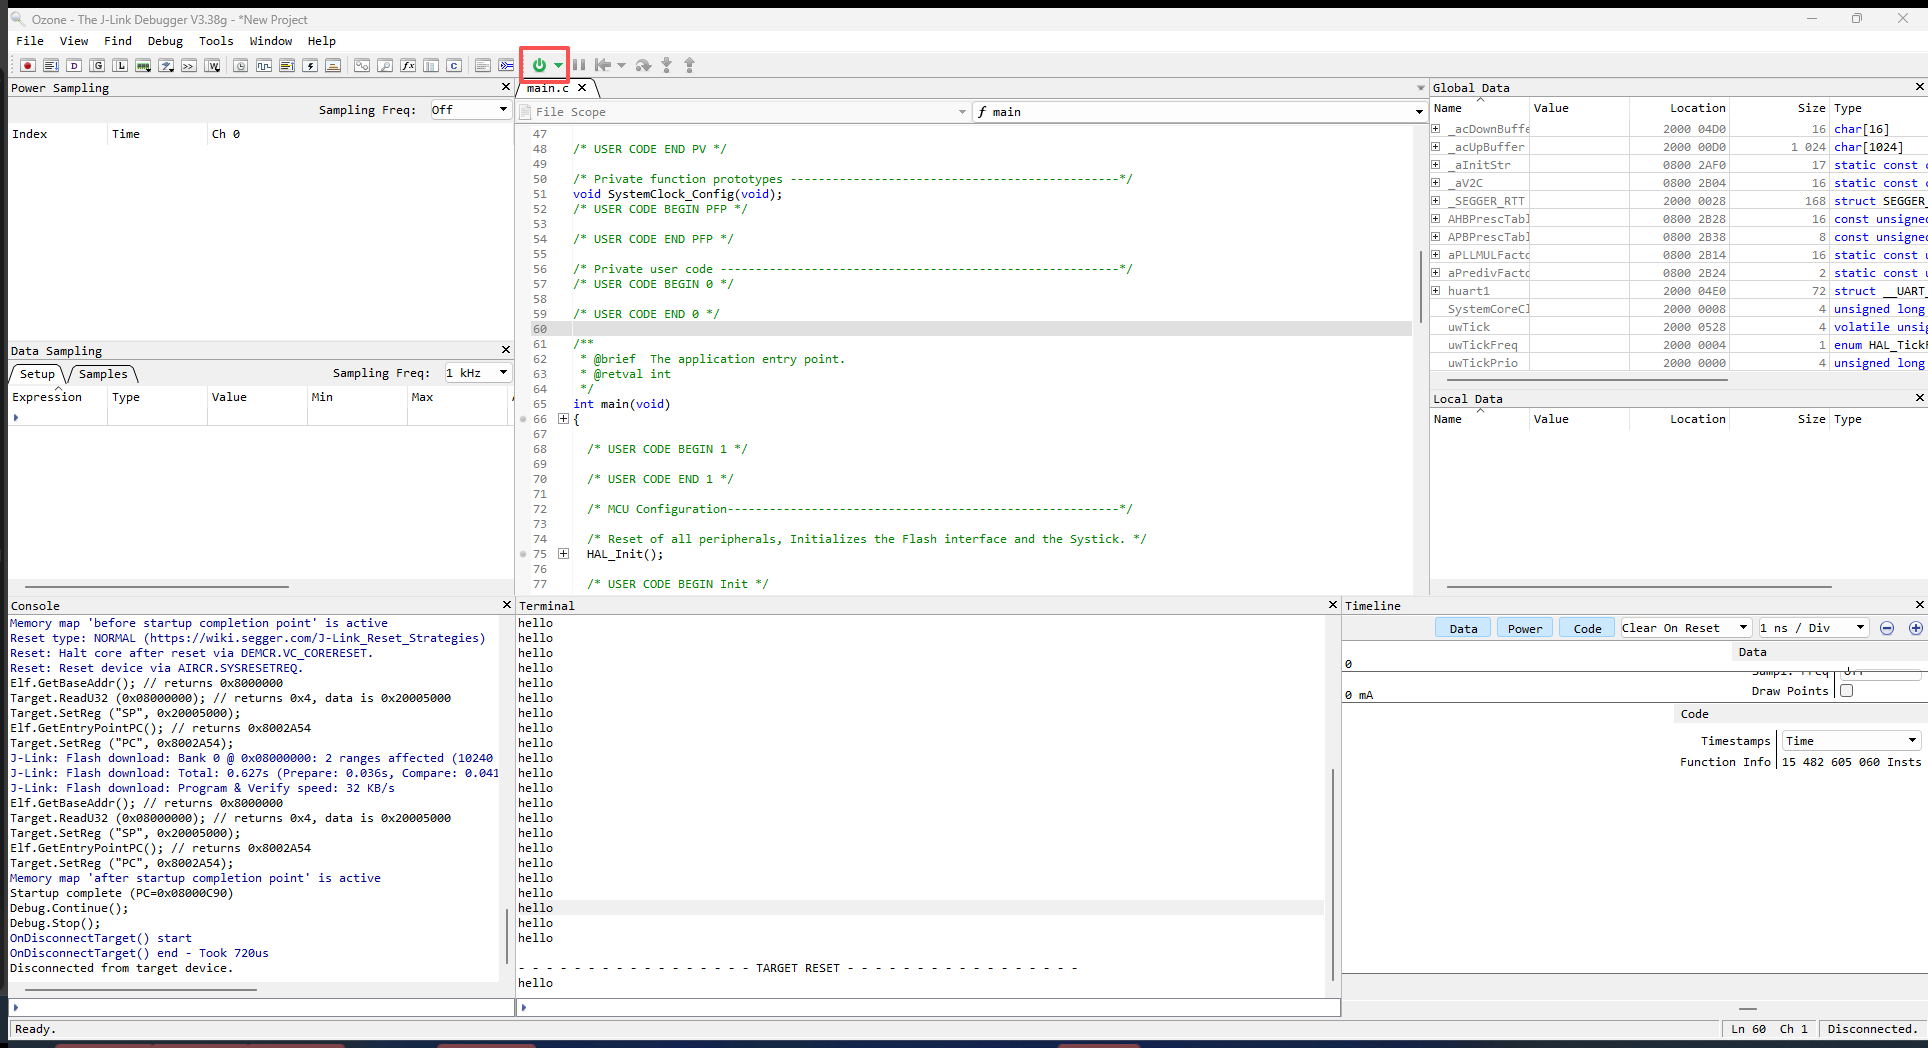Zoom out the Timeline with minus icon
Viewport: 1928px width, 1048px height.
point(1887,628)
